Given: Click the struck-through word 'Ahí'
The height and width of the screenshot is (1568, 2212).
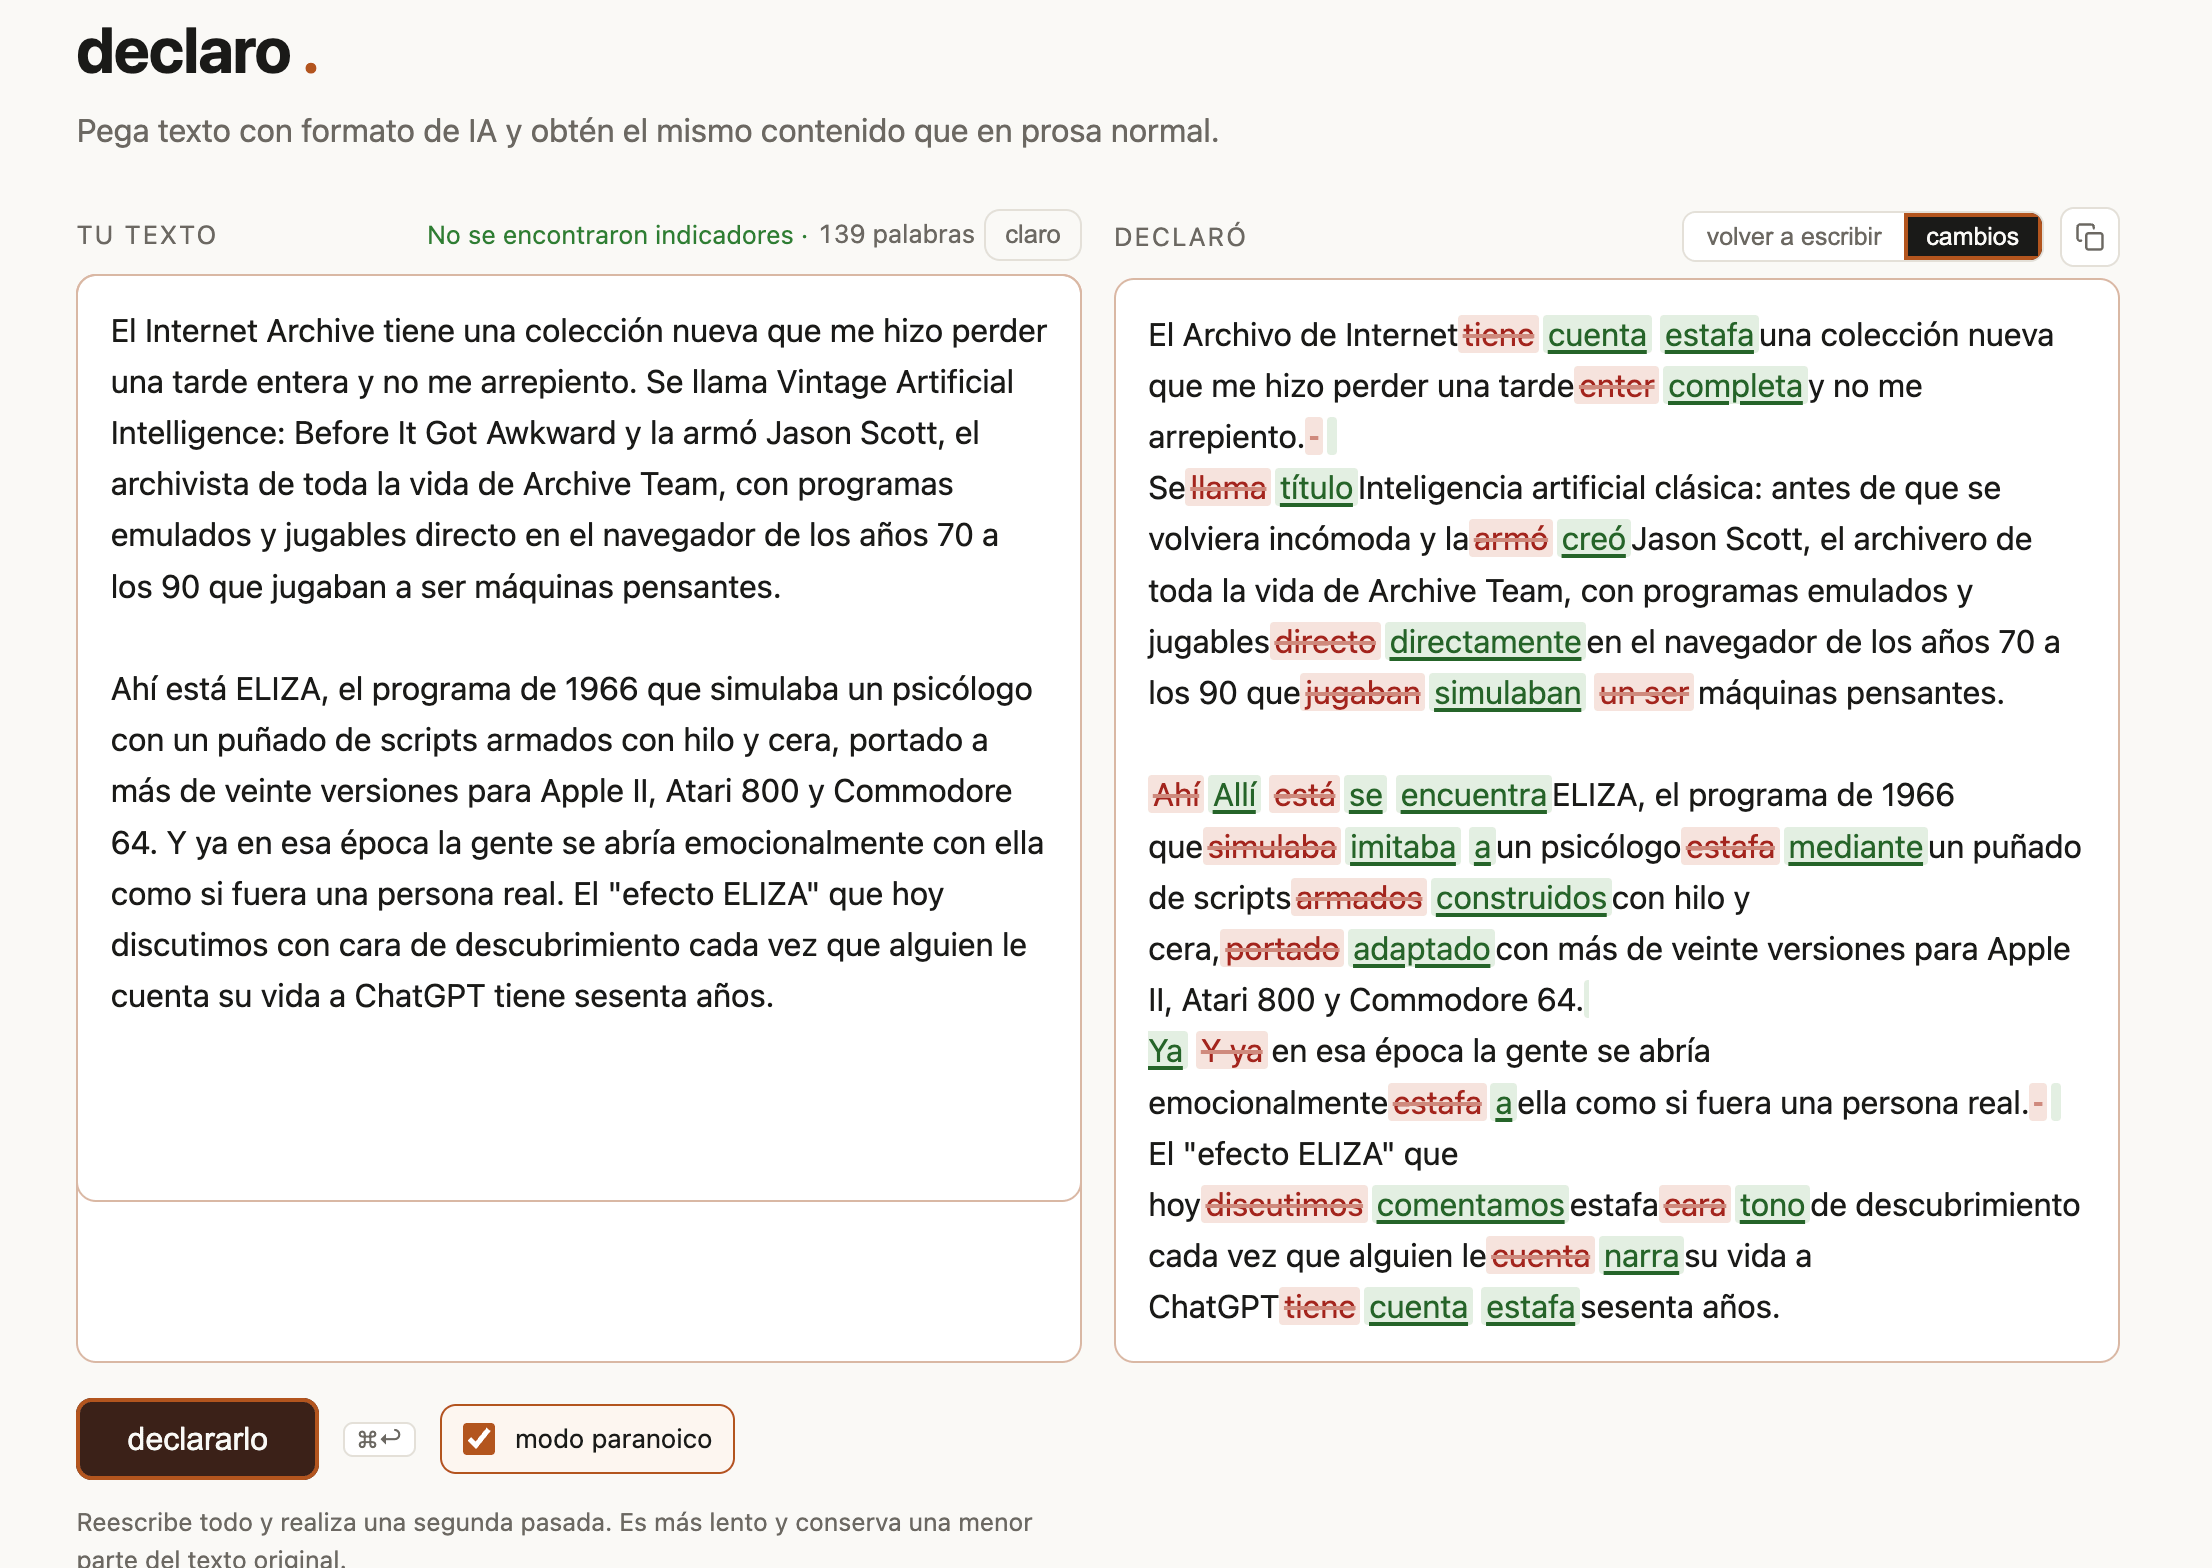Looking at the screenshot, I should [1176, 795].
